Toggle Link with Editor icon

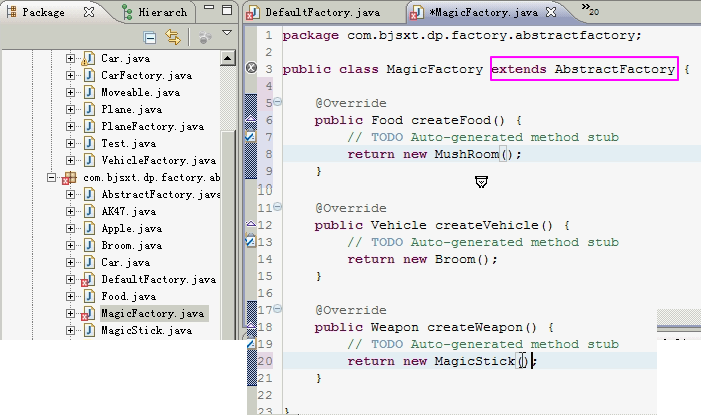(x=173, y=37)
